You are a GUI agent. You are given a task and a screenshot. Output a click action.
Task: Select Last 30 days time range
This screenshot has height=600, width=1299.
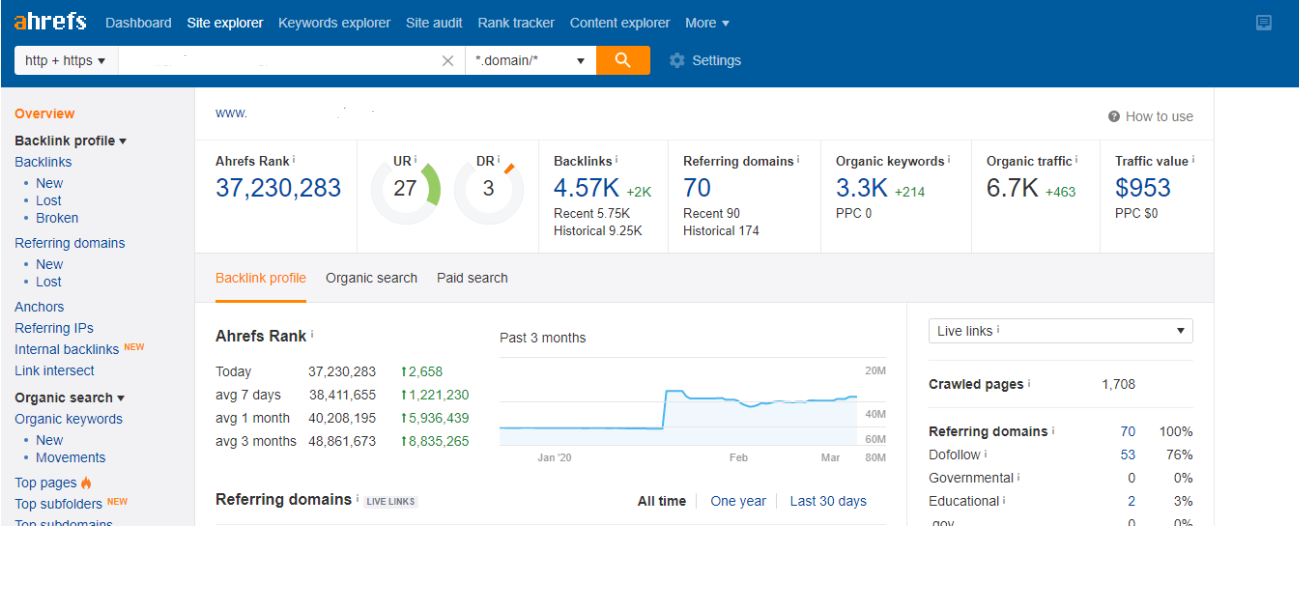point(828,501)
